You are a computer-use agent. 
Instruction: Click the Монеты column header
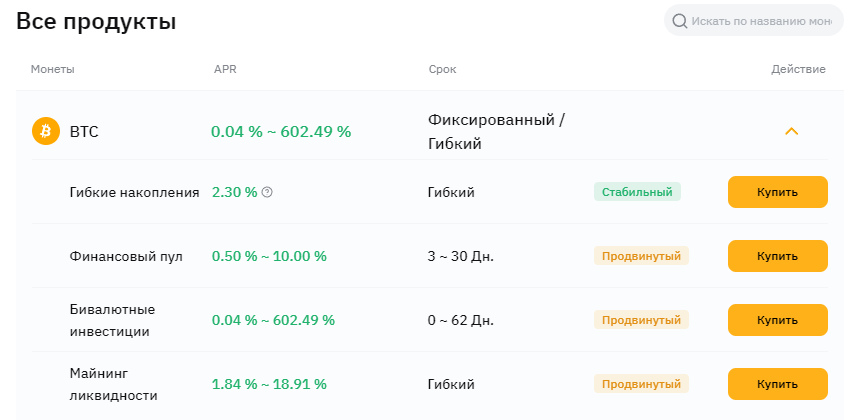tap(52, 69)
